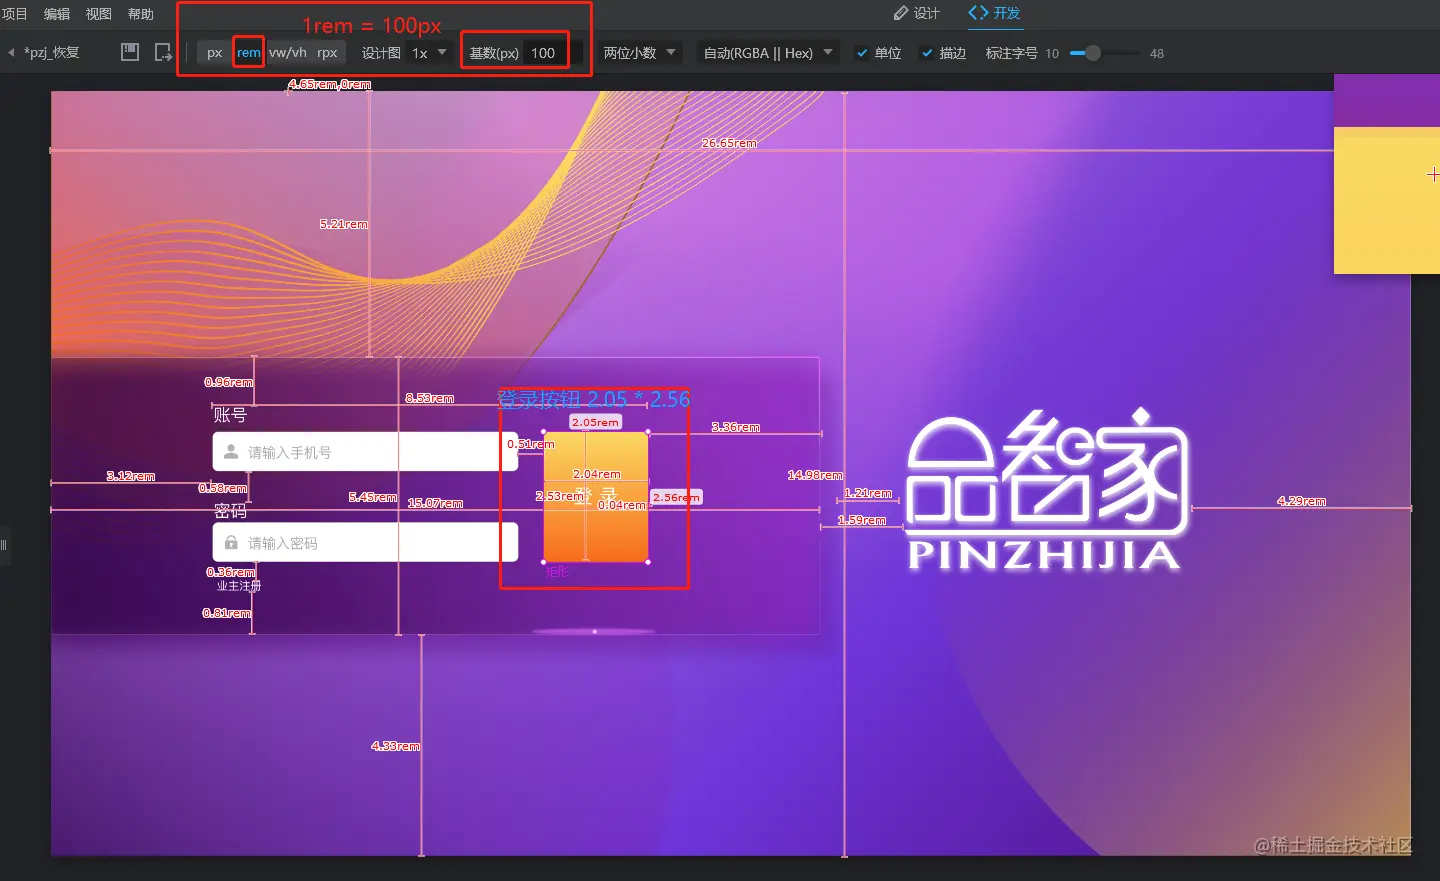1440x881 pixels.
Task: Click the 2.05rem width measurement label
Action: click(x=595, y=422)
